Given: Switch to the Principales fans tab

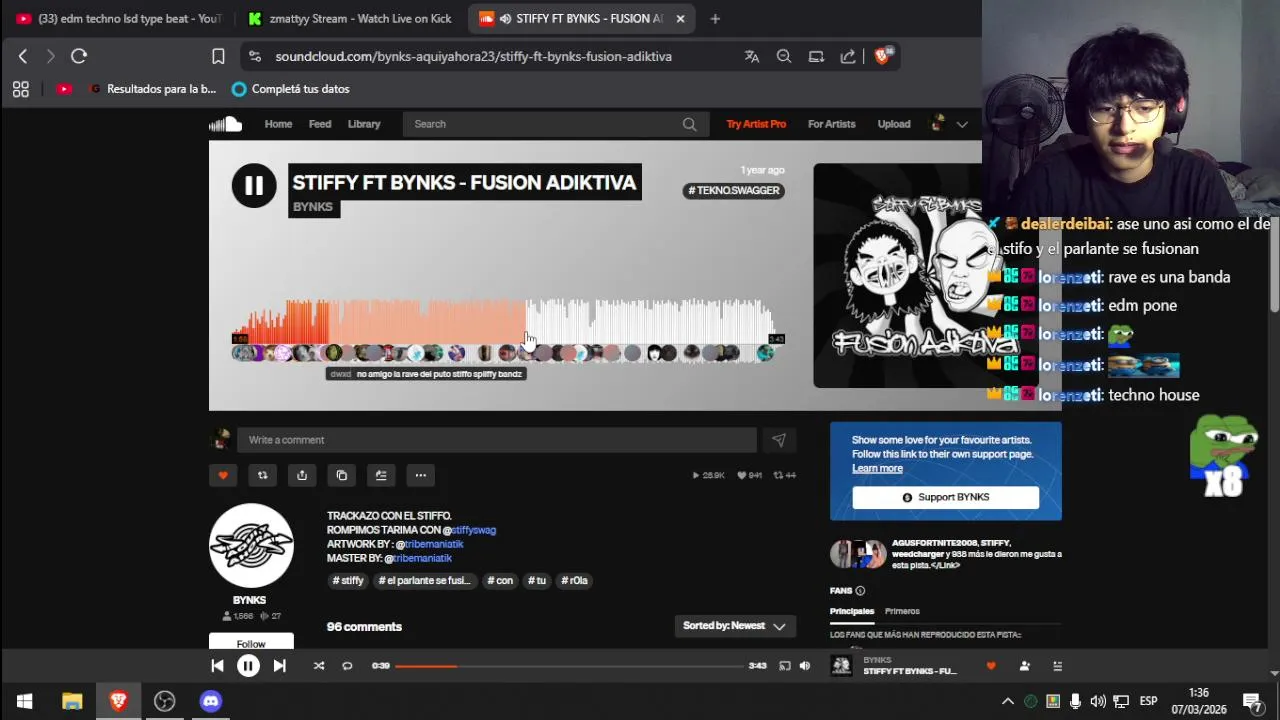Looking at the screenshot, I should (x=852, y=611).
